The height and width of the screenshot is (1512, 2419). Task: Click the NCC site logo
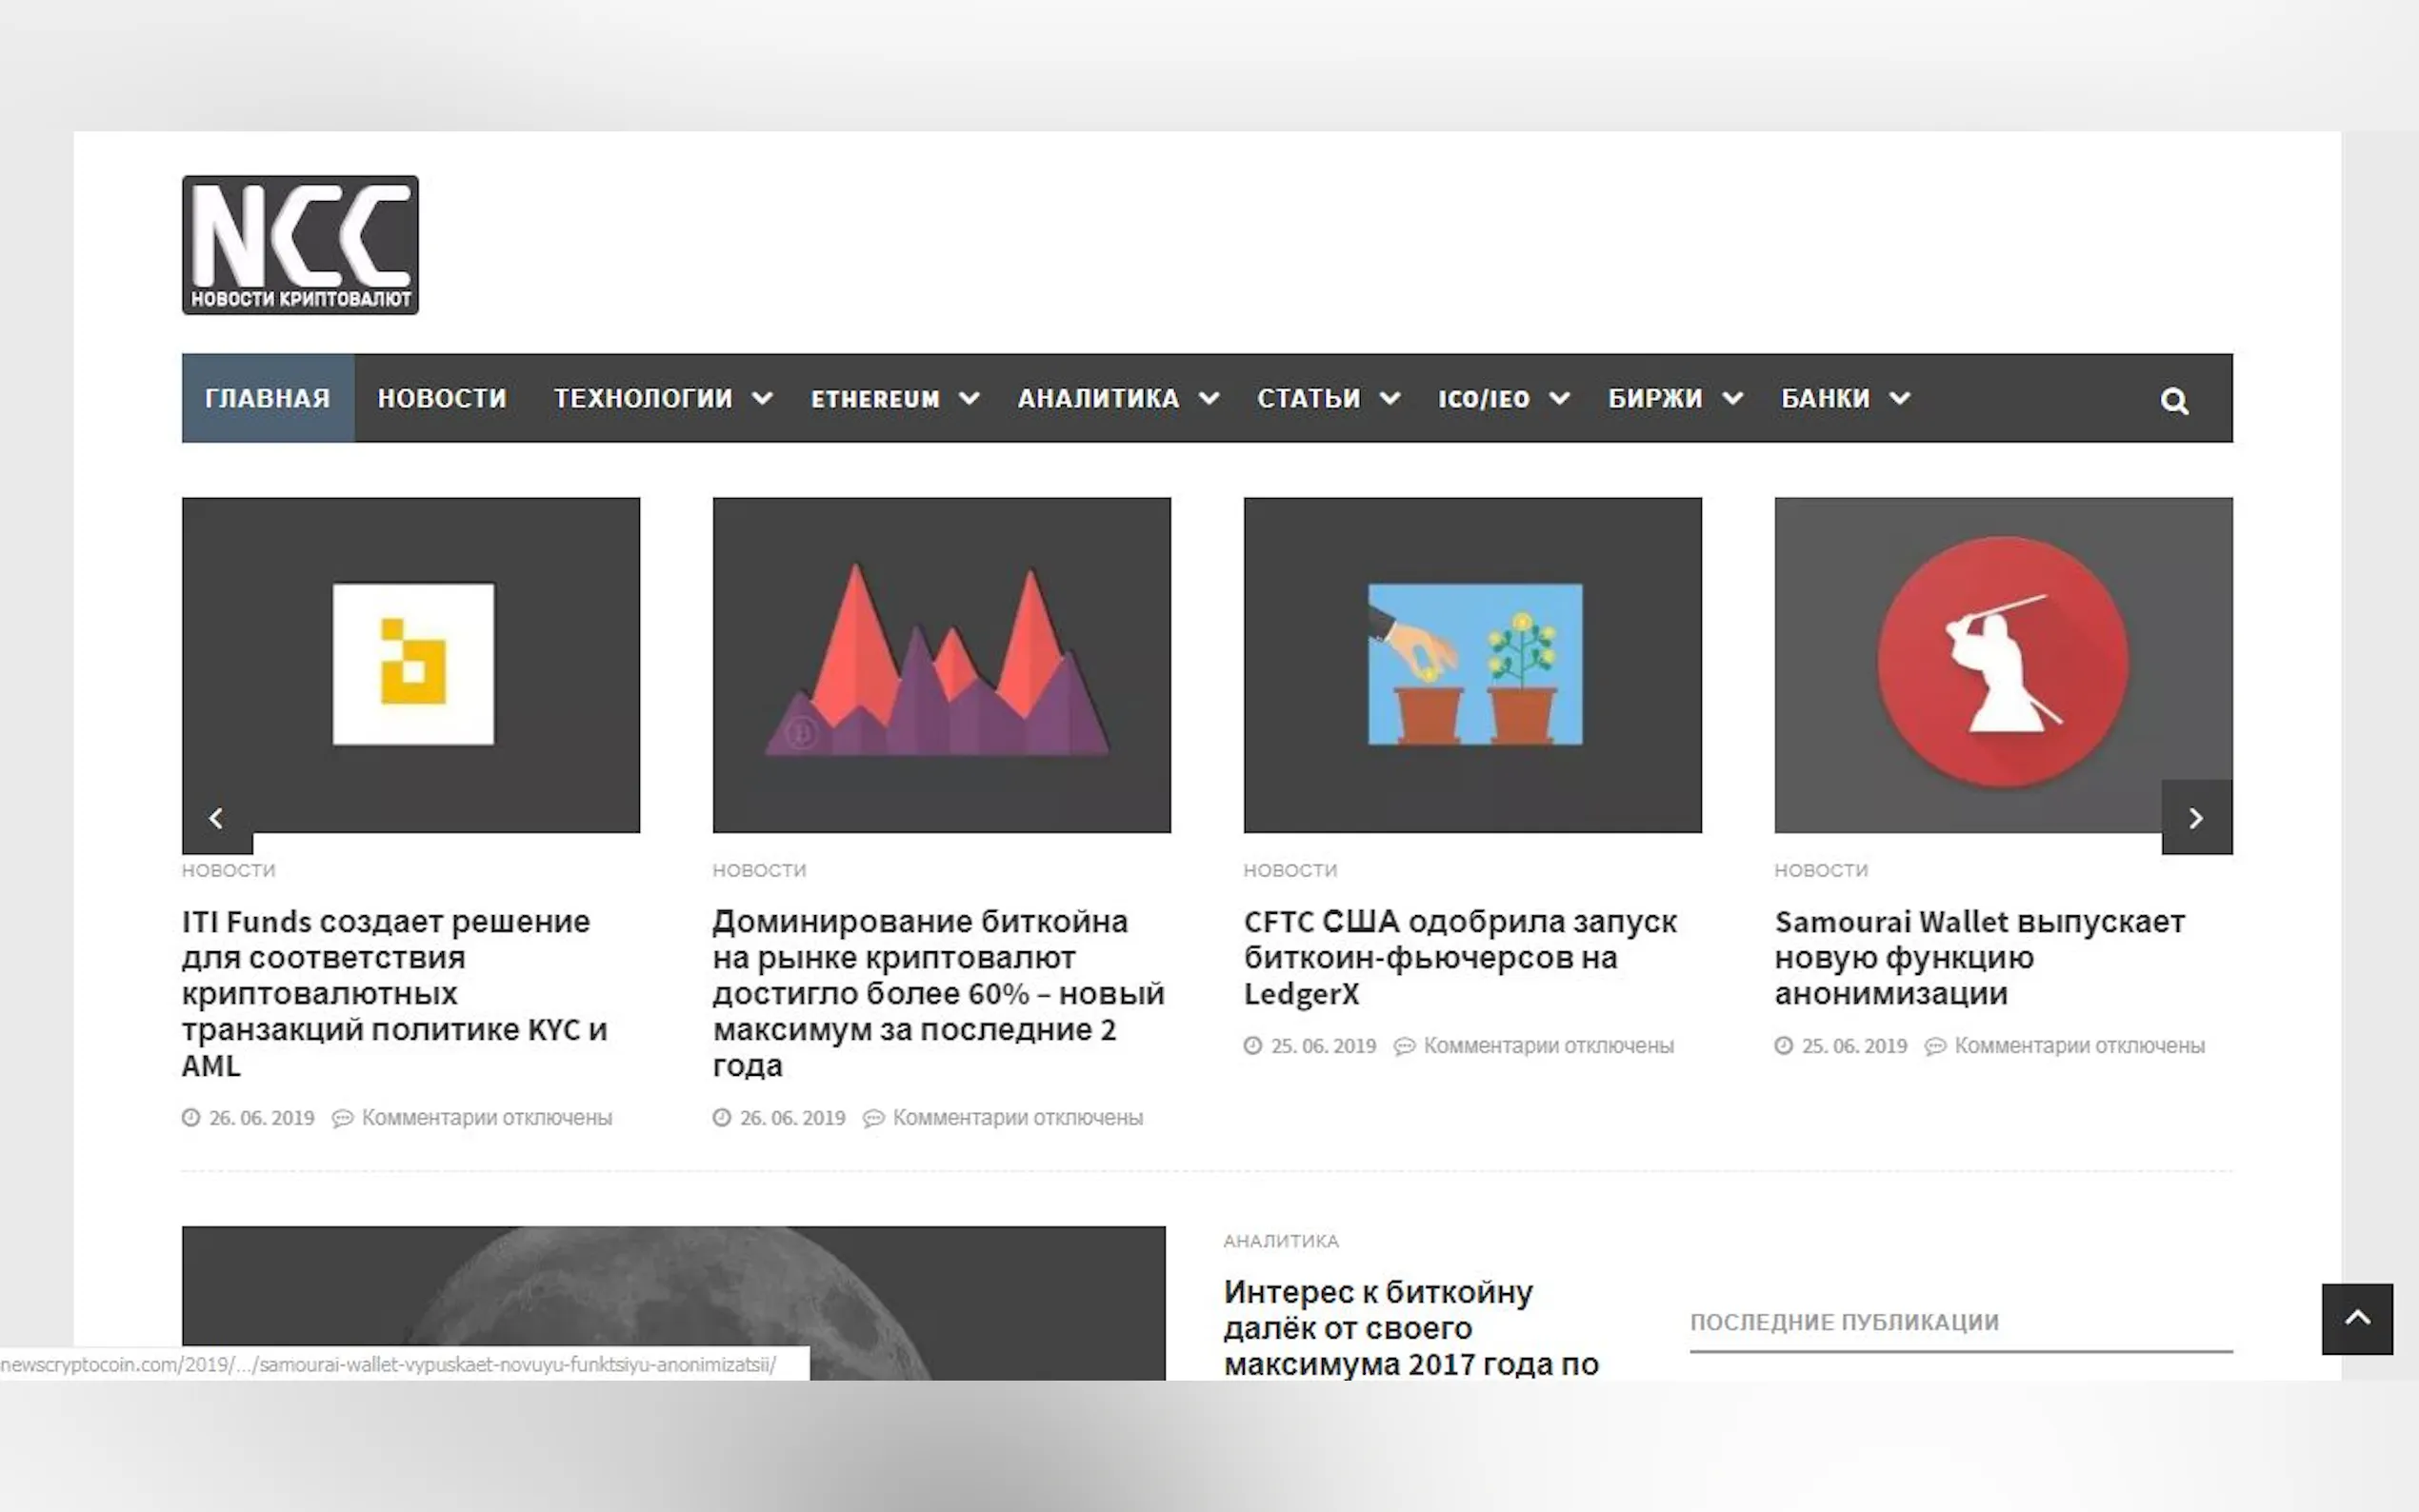coord(300,245)
